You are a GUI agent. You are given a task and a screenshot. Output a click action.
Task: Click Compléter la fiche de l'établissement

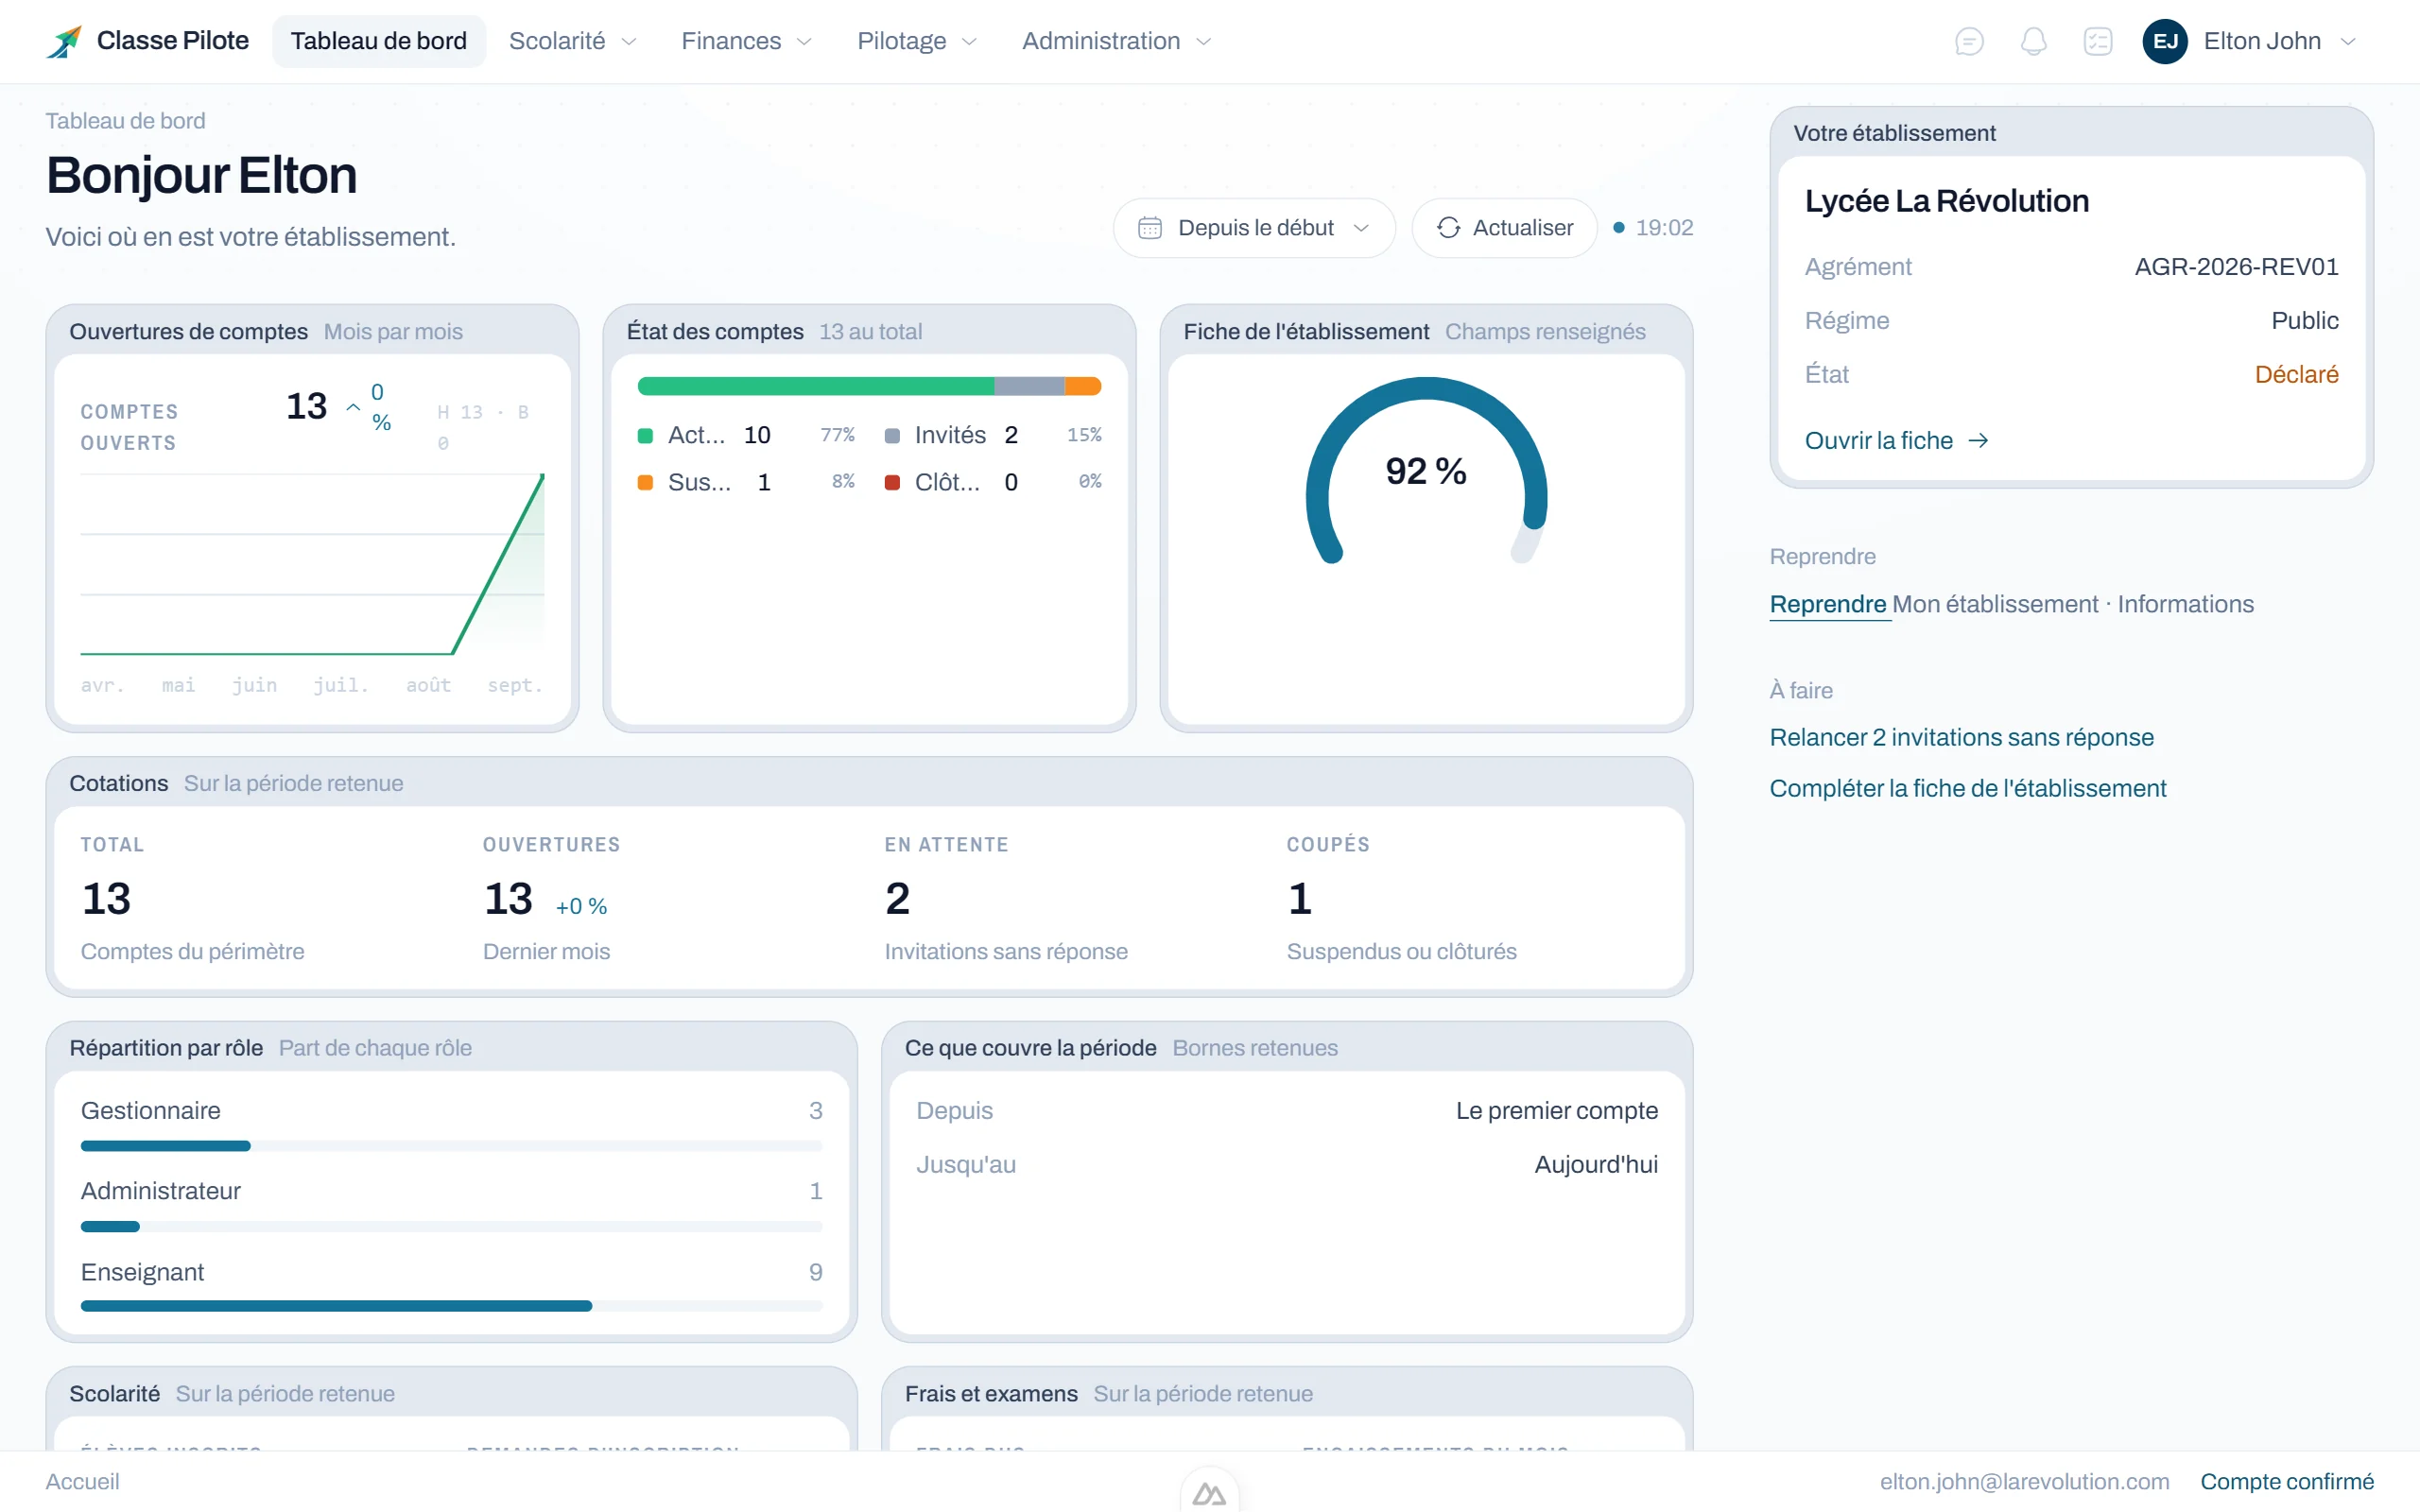pos(1967,788)
